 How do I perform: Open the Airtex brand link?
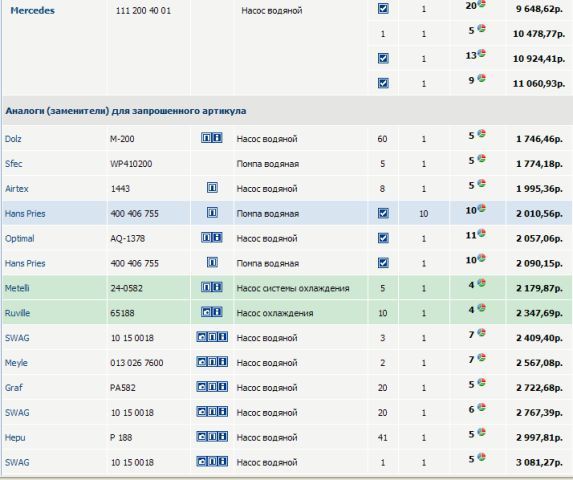[x=17, y=188]
